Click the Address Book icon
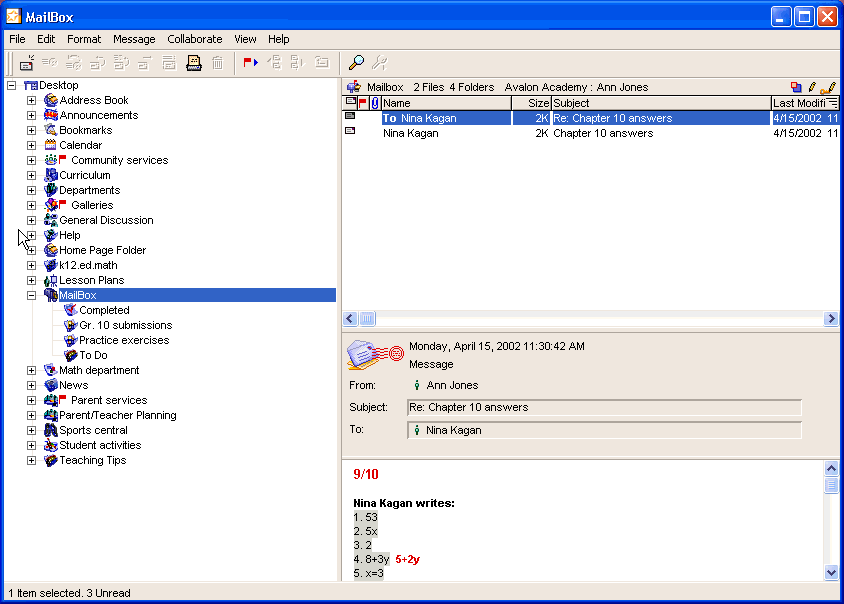This screenshot has height=604, width=844. pyautogui.click(x=50, y=100)
